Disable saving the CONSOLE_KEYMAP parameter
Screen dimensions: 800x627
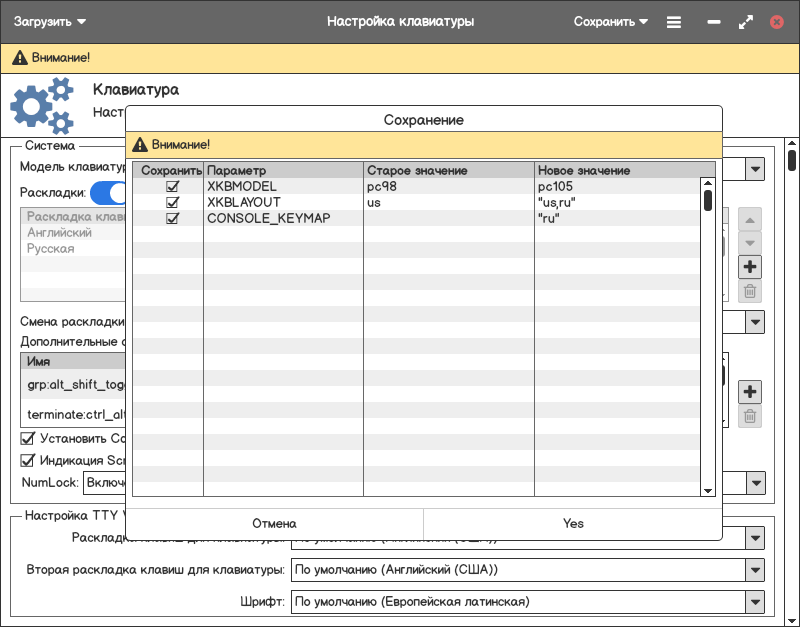[x=172, y=218]
